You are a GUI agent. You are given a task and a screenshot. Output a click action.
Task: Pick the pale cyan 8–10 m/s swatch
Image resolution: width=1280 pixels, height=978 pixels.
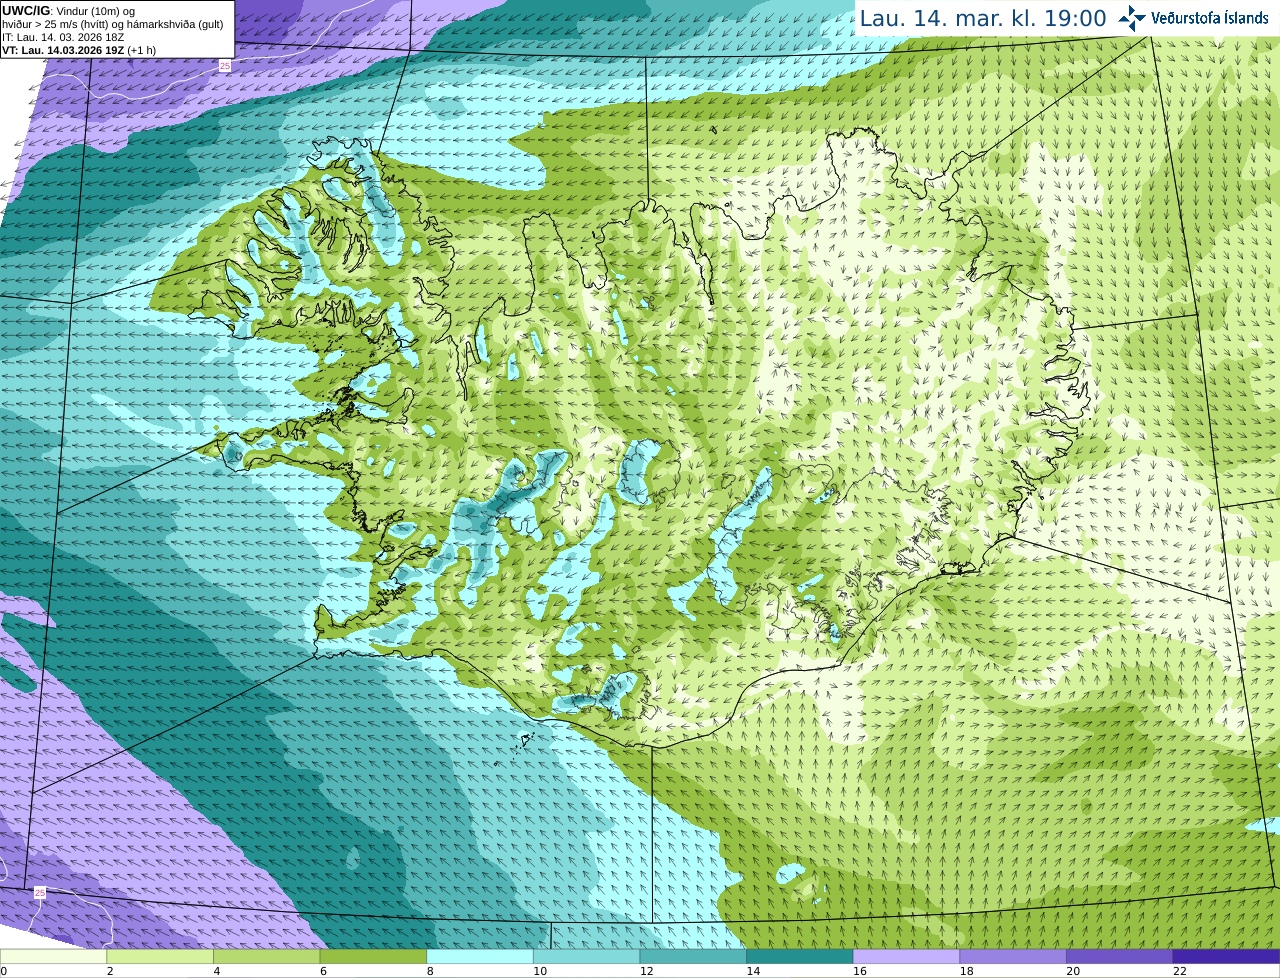point(480,956)
